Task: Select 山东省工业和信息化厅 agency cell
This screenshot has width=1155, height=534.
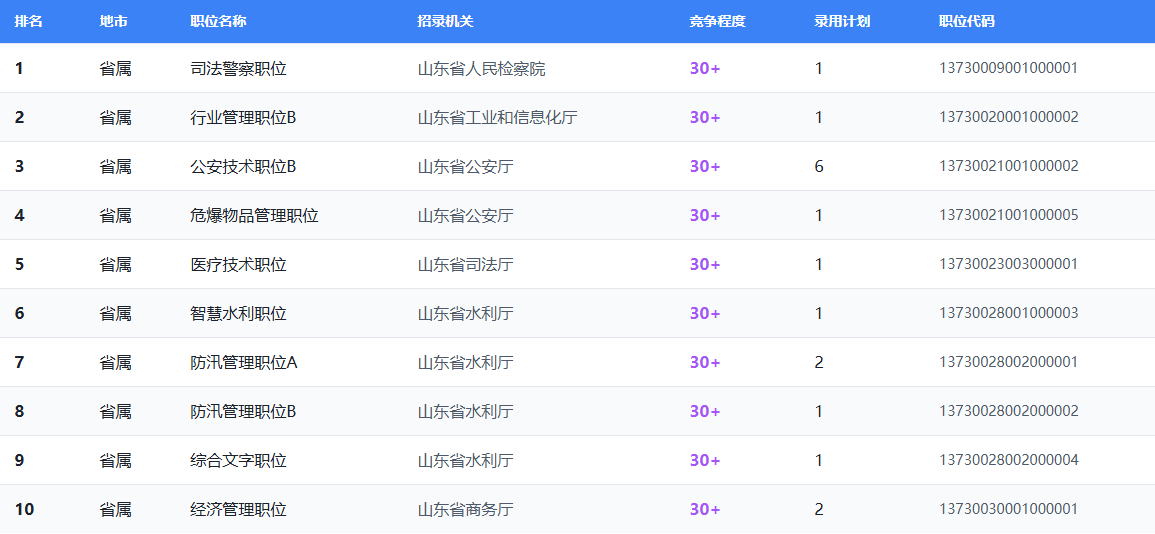Action: (x=497, y=118)
